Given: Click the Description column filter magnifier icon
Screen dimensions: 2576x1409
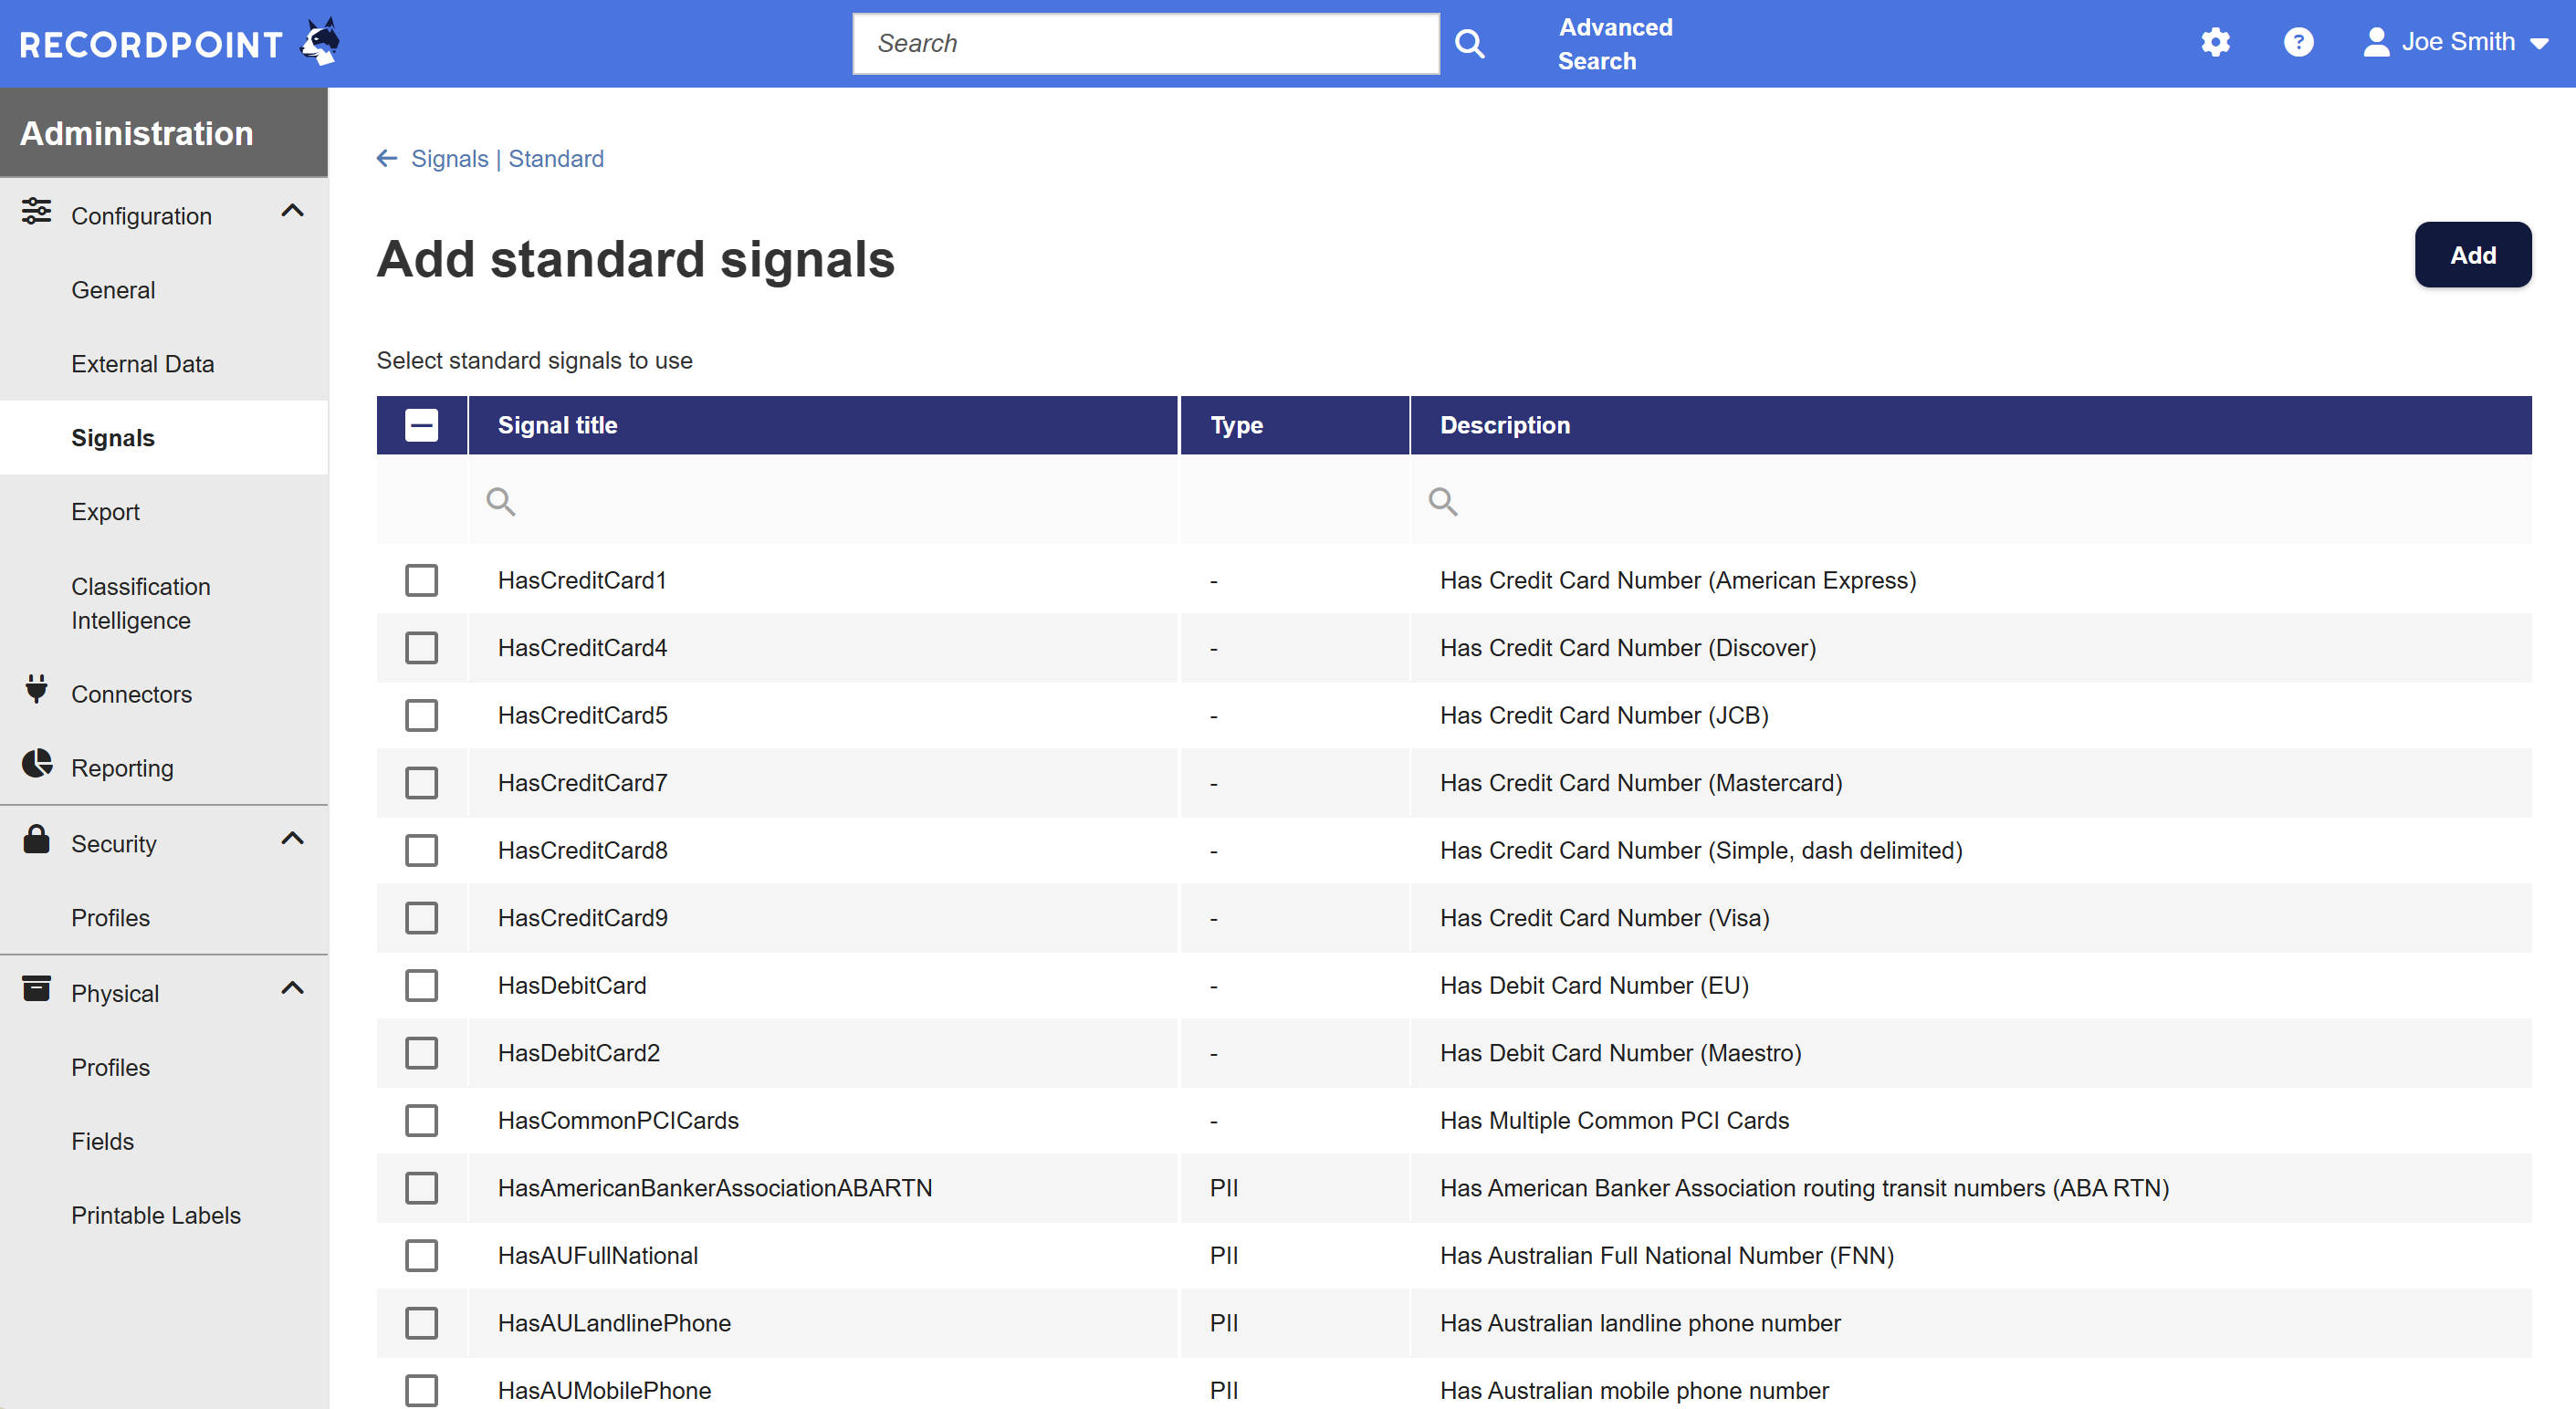Looking at the screenshot, I should pyautogui.click(x=1442, y=501).
